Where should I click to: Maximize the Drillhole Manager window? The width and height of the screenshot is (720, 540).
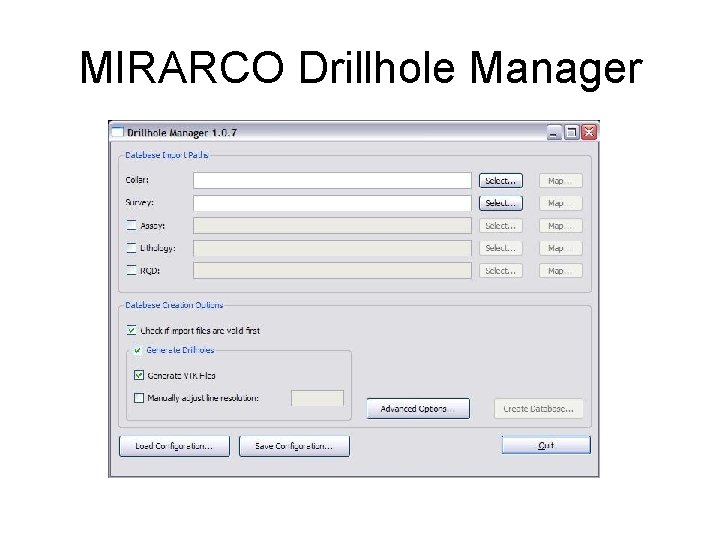[x=571, y=132]
